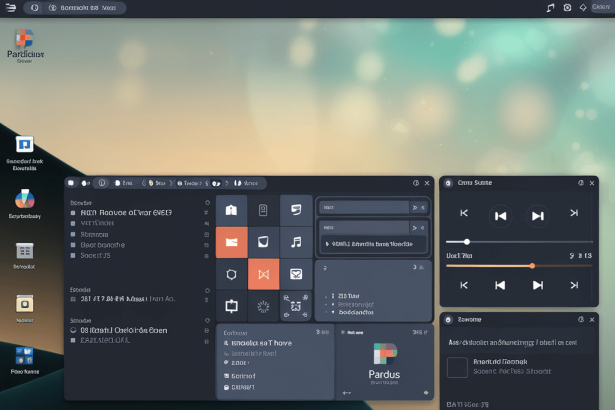Open the Pardus logo desktop icon

click(x=25, y=39)
